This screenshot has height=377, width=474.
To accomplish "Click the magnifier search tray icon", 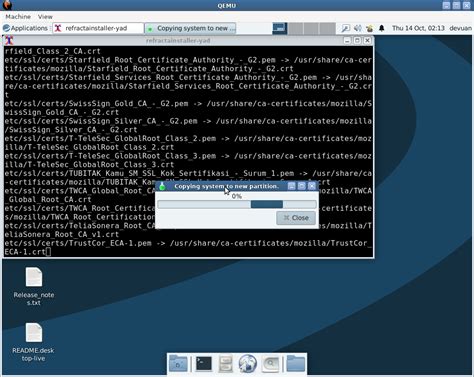I will [x=346, y=28].
